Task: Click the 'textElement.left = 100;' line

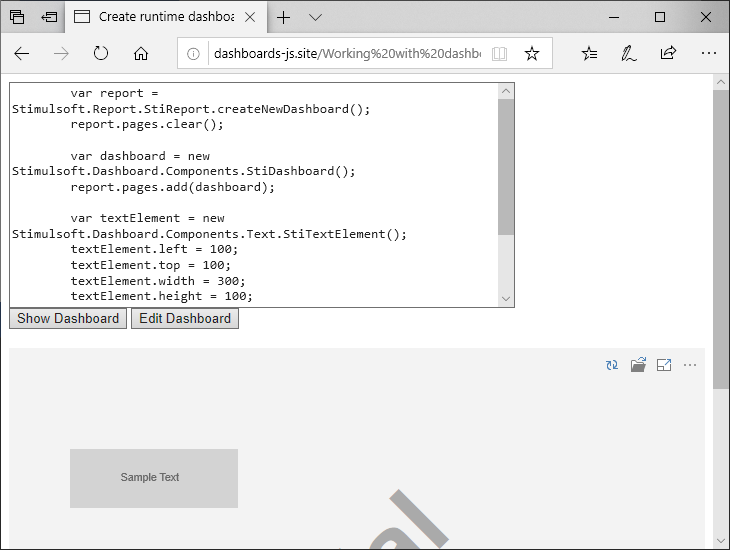Action: tap(154, 249)
